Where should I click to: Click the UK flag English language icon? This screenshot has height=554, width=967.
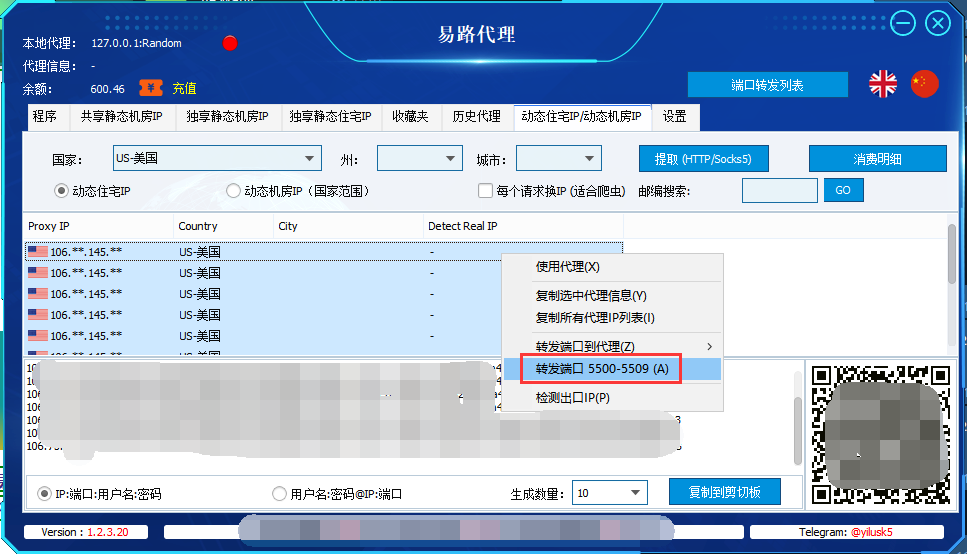[883, 85]
